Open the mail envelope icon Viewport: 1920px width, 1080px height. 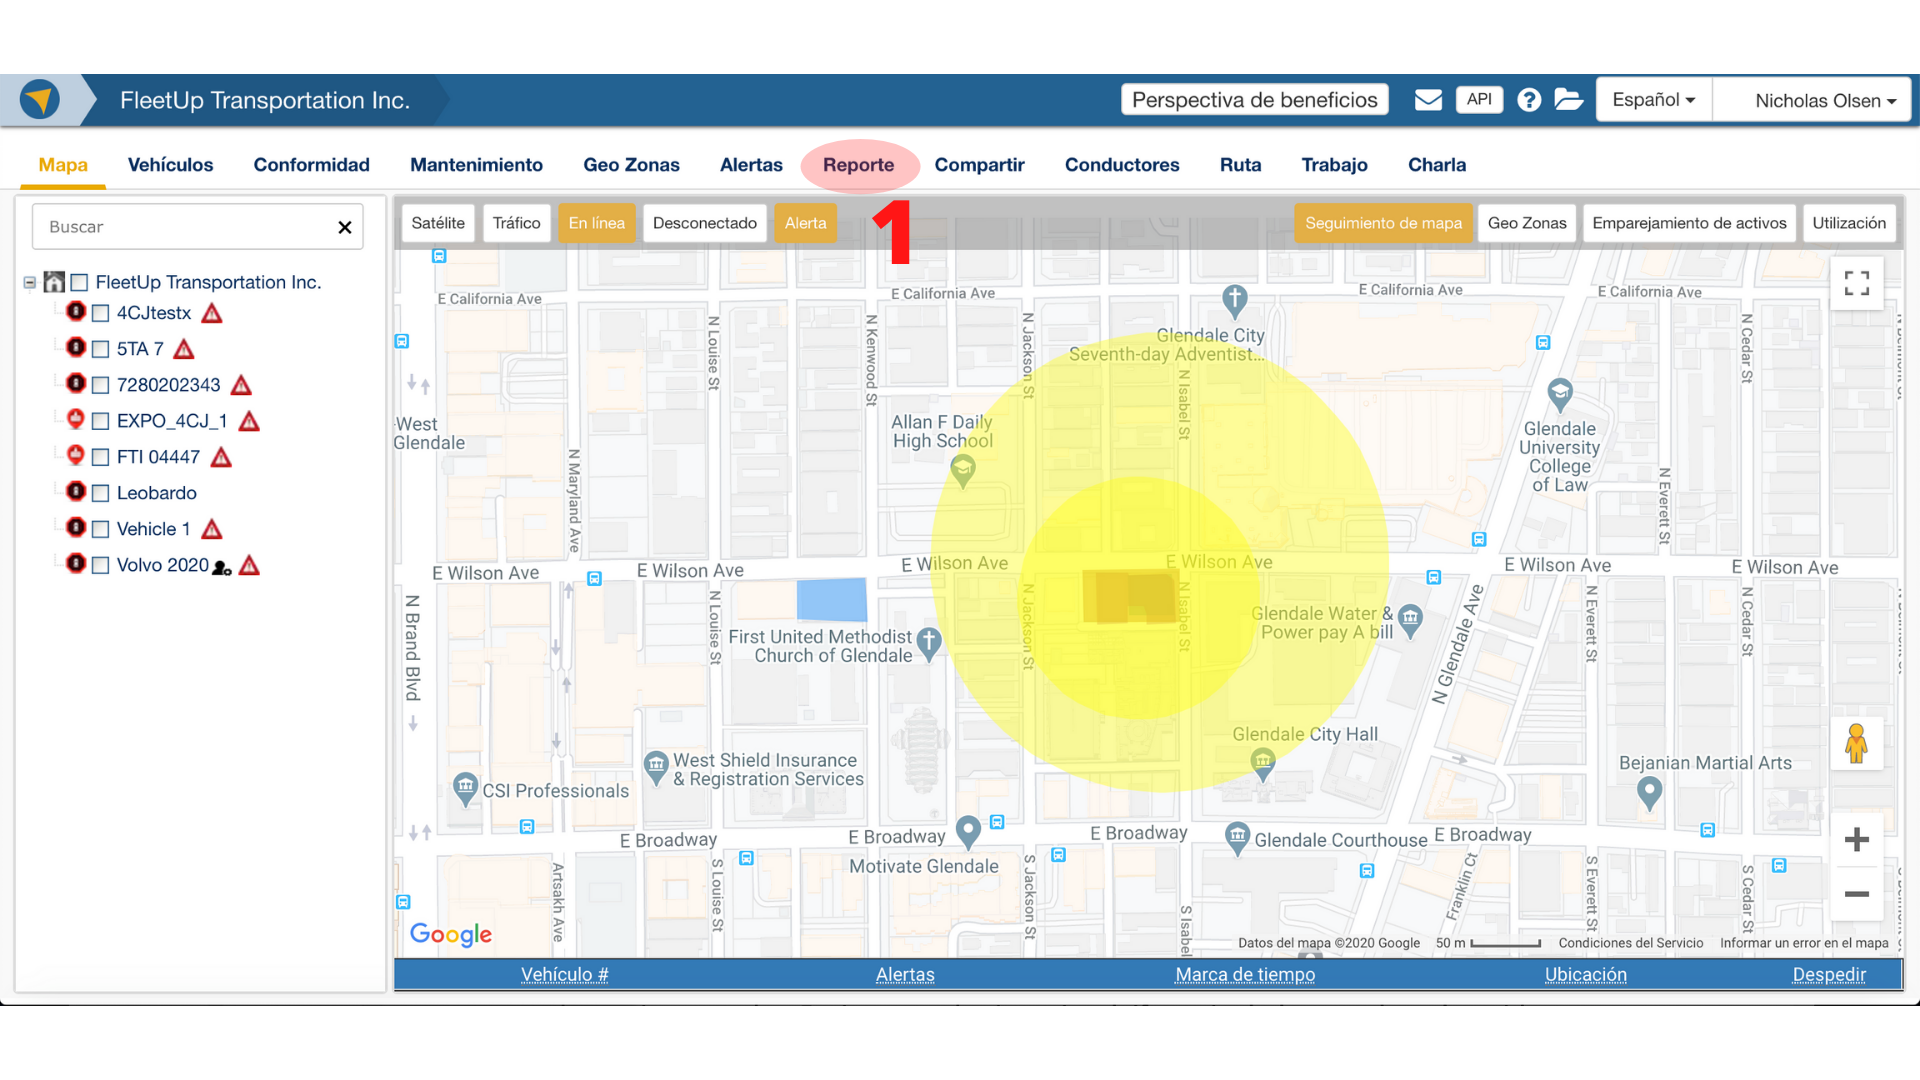point(1428,100)
